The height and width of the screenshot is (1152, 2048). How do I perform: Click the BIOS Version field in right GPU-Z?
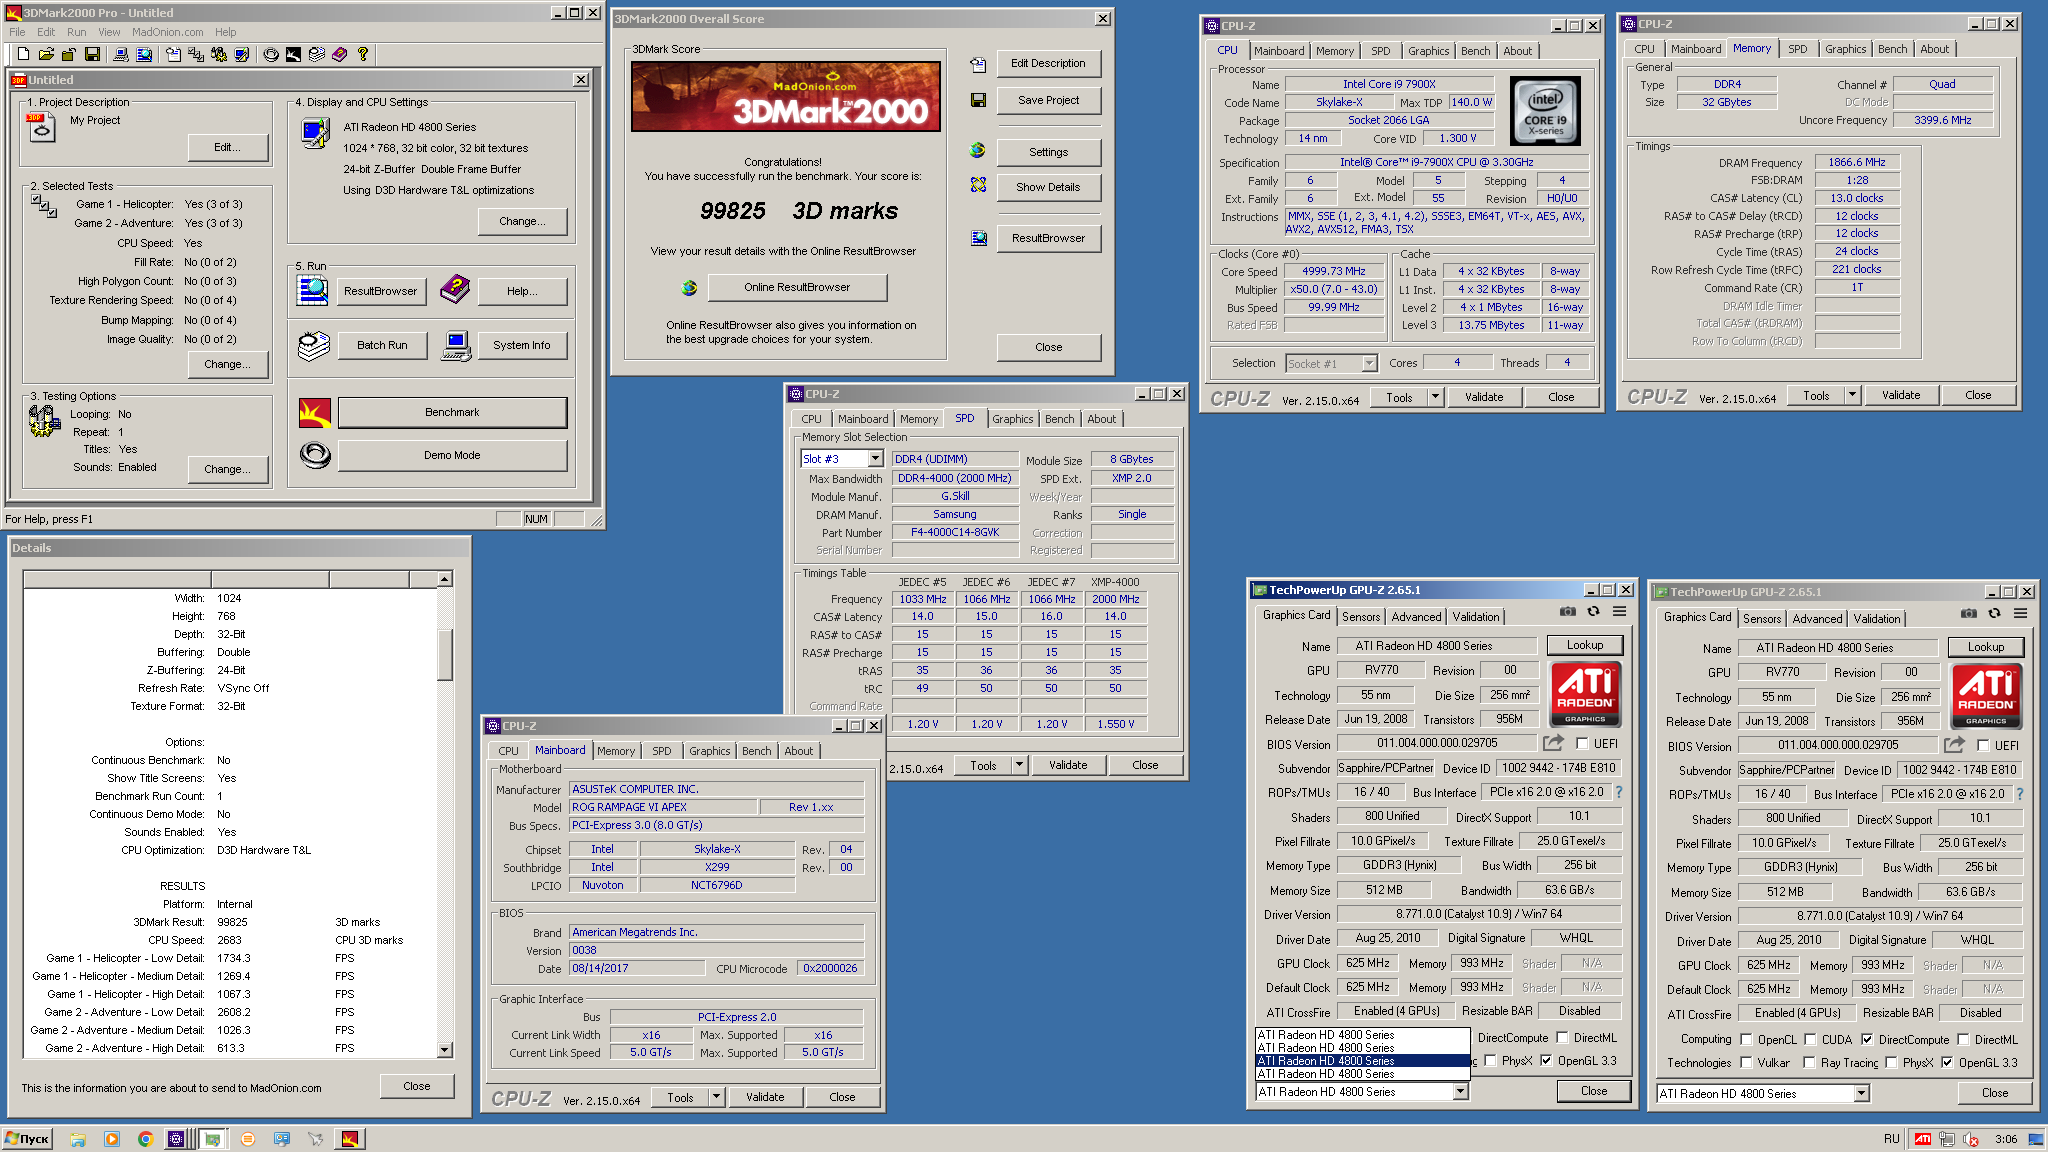click(1838, 745)
